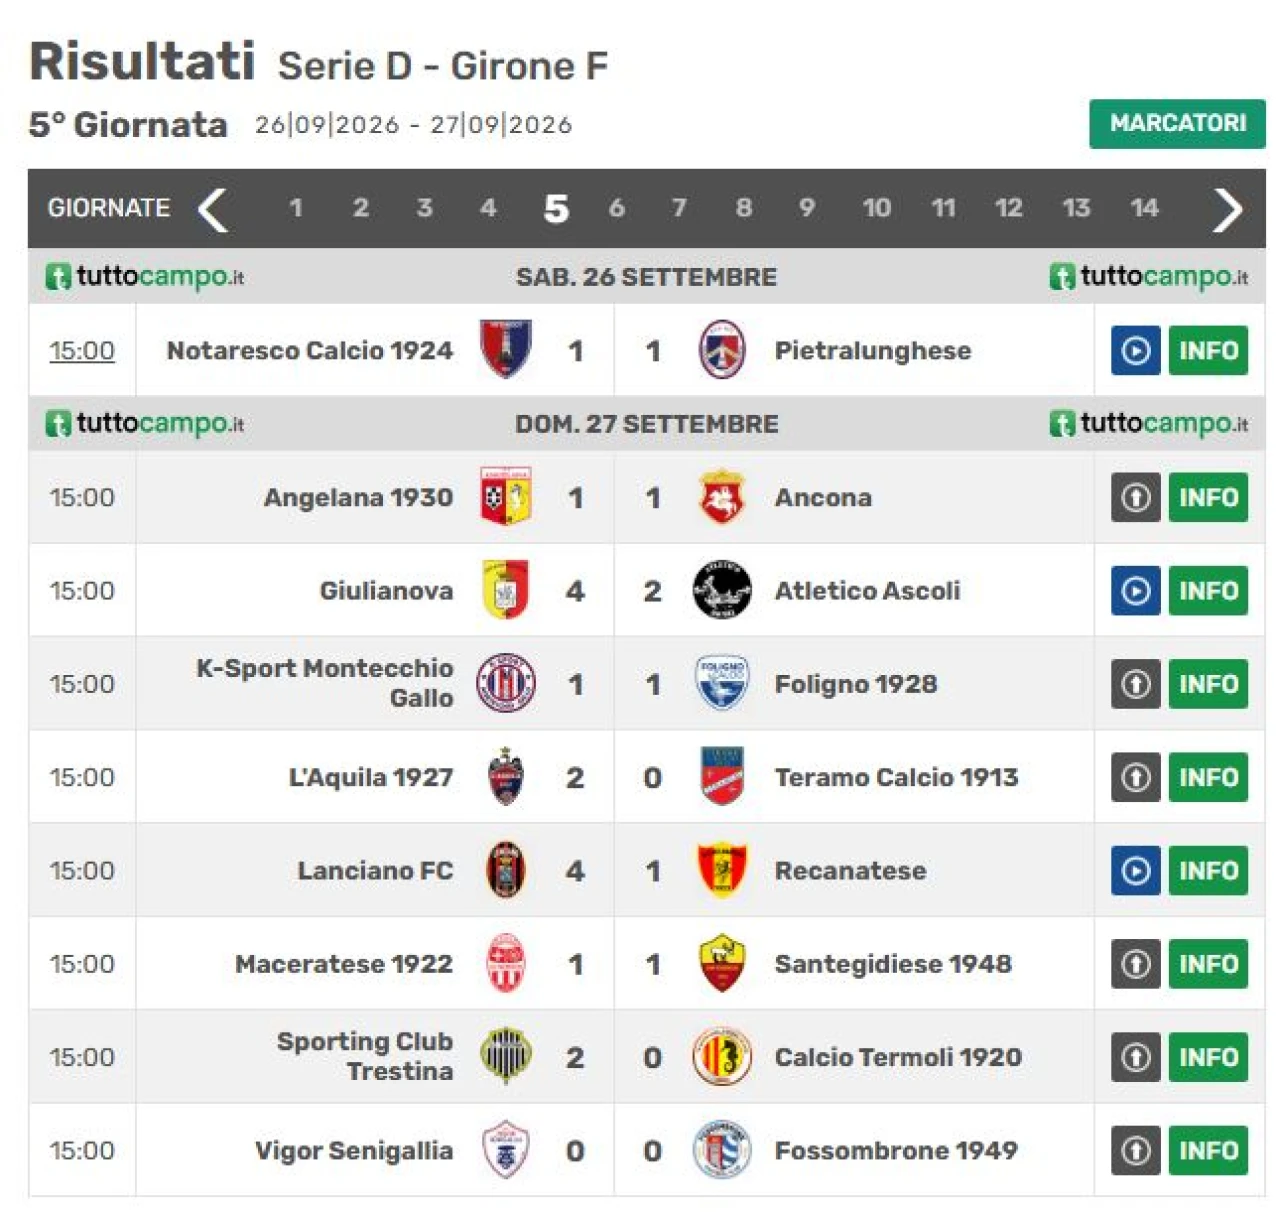Open INFO for Maceratese 1922 match

pos(1208,964)
